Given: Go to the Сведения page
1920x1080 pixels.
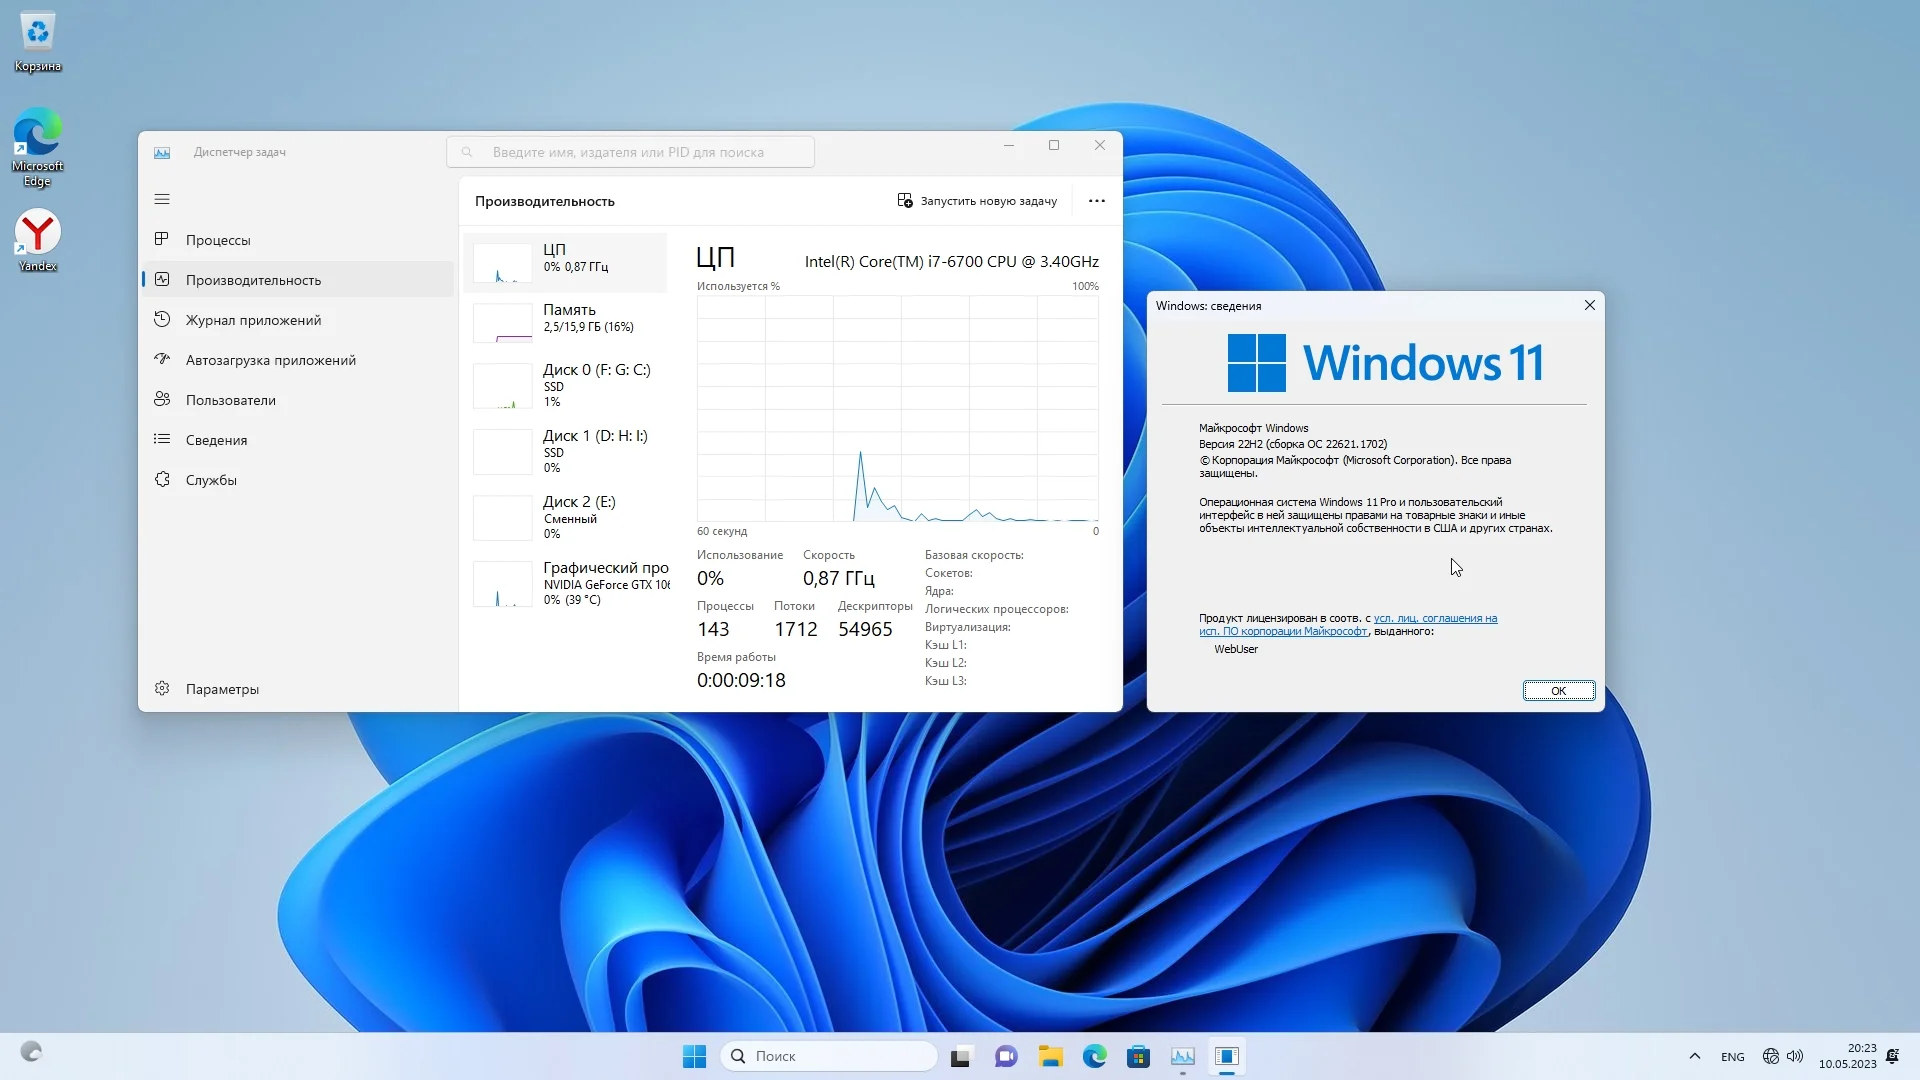Looking at the screenshot, I should point(216,440).
